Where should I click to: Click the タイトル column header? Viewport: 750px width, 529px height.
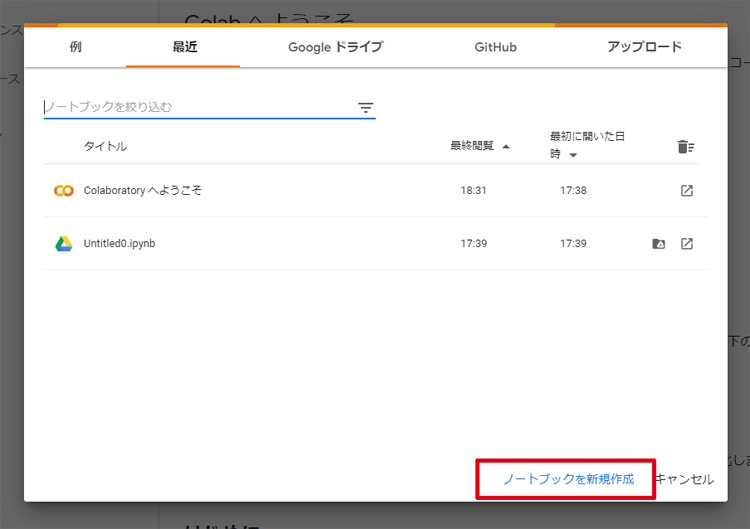105,146
